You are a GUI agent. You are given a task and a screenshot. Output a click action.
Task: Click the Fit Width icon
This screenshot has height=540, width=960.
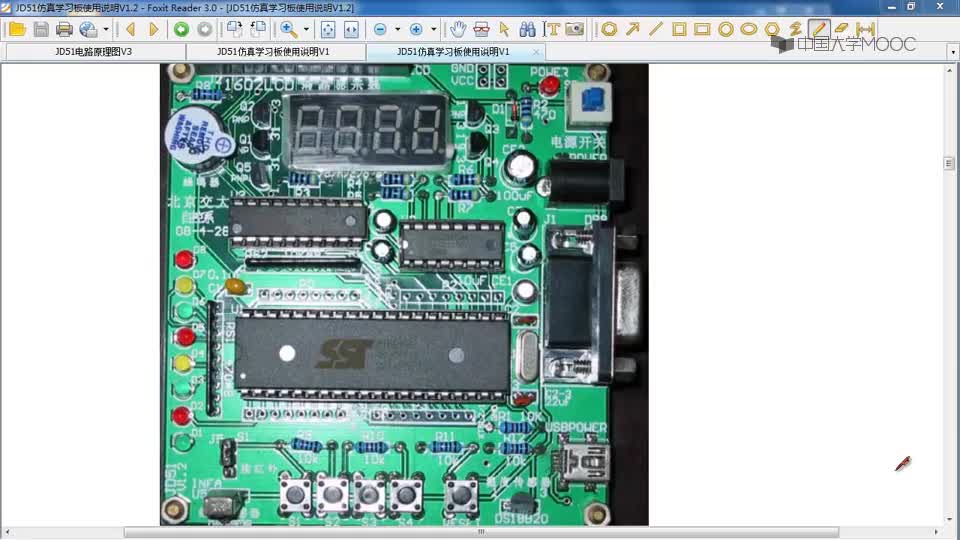351,29
